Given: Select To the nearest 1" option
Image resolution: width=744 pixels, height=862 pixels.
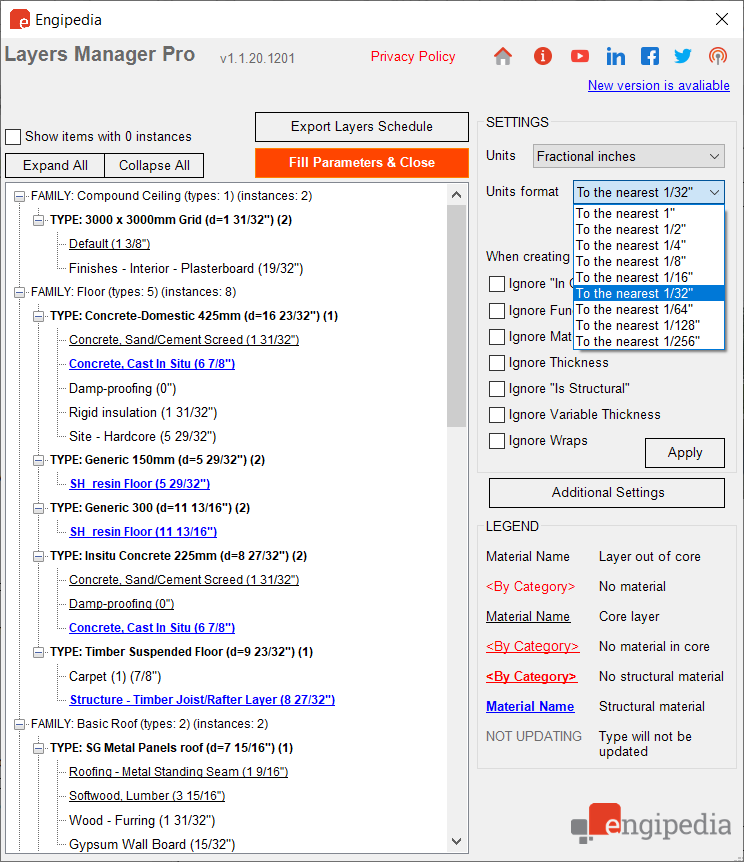Looking at the screenshot, I should [649, 213].
